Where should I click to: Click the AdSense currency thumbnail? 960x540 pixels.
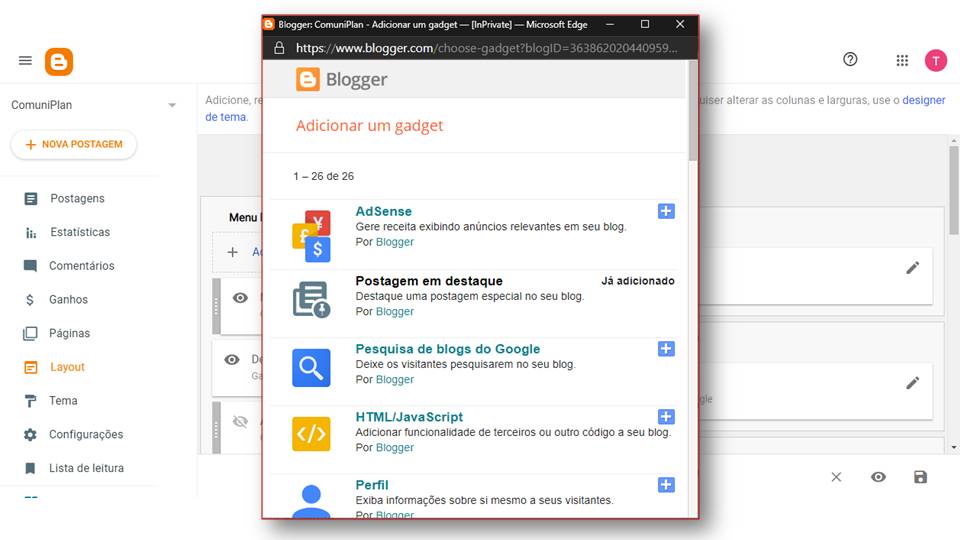click(311, 236)
